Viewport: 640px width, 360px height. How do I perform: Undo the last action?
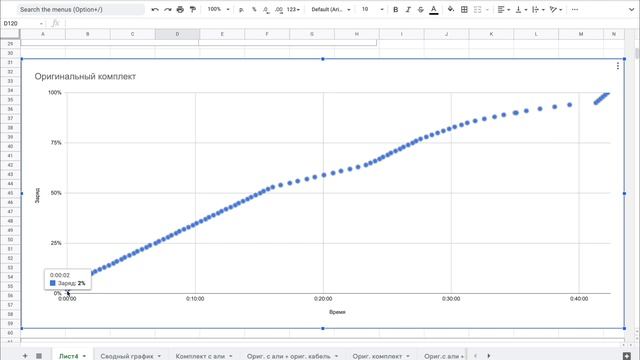[155, 9]
